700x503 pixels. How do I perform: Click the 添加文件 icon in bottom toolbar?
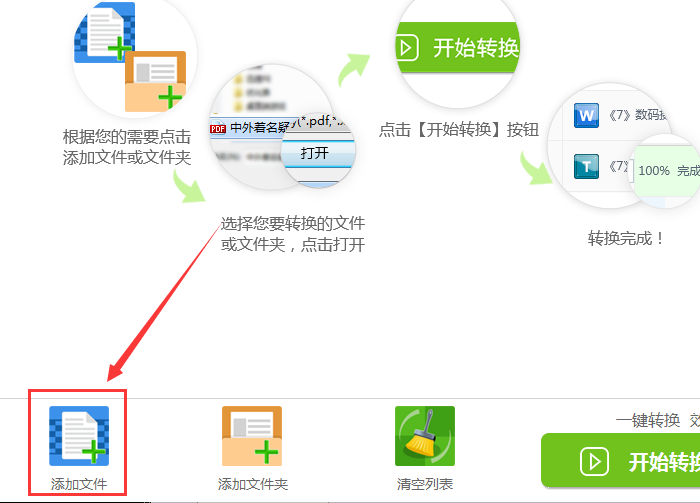pyautogui.click(x=79, y=436)
